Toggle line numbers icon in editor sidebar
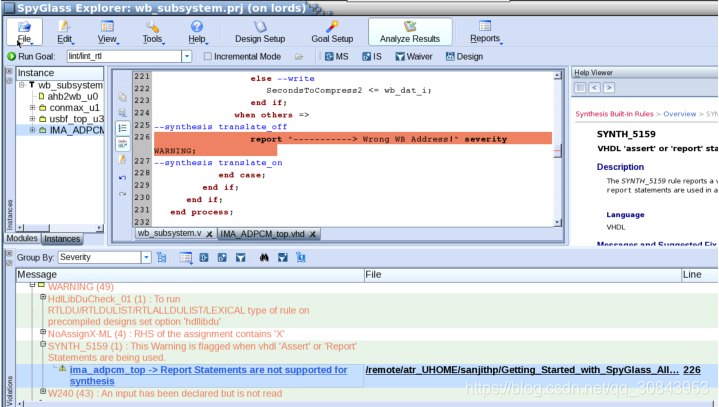The image size is (719, 407). pos(122,128)
